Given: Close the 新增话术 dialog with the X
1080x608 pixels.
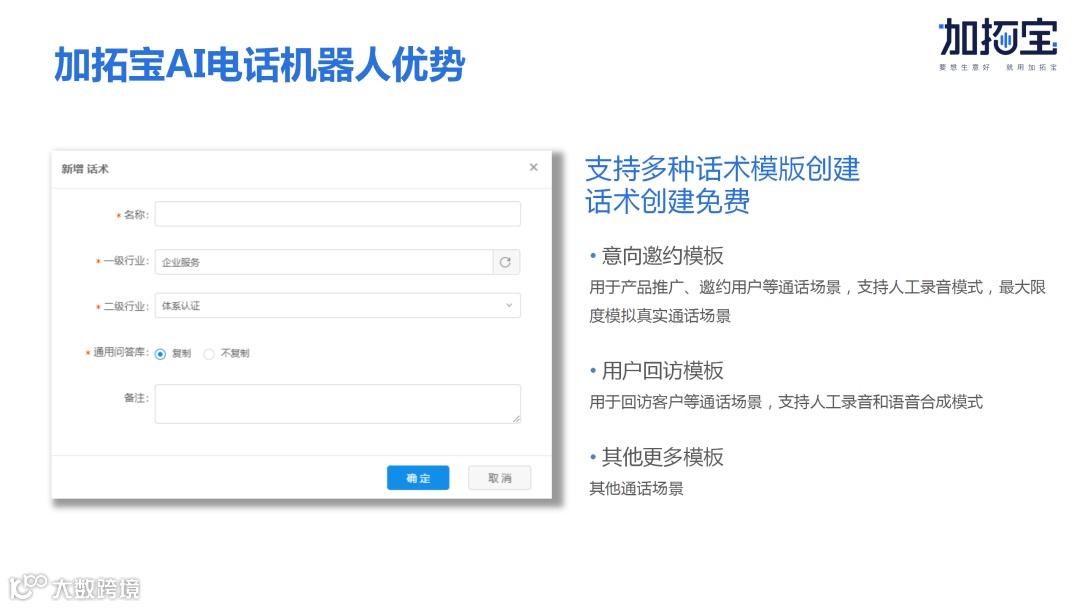Looking at the screenshot, I should click(x=533, y=167).
